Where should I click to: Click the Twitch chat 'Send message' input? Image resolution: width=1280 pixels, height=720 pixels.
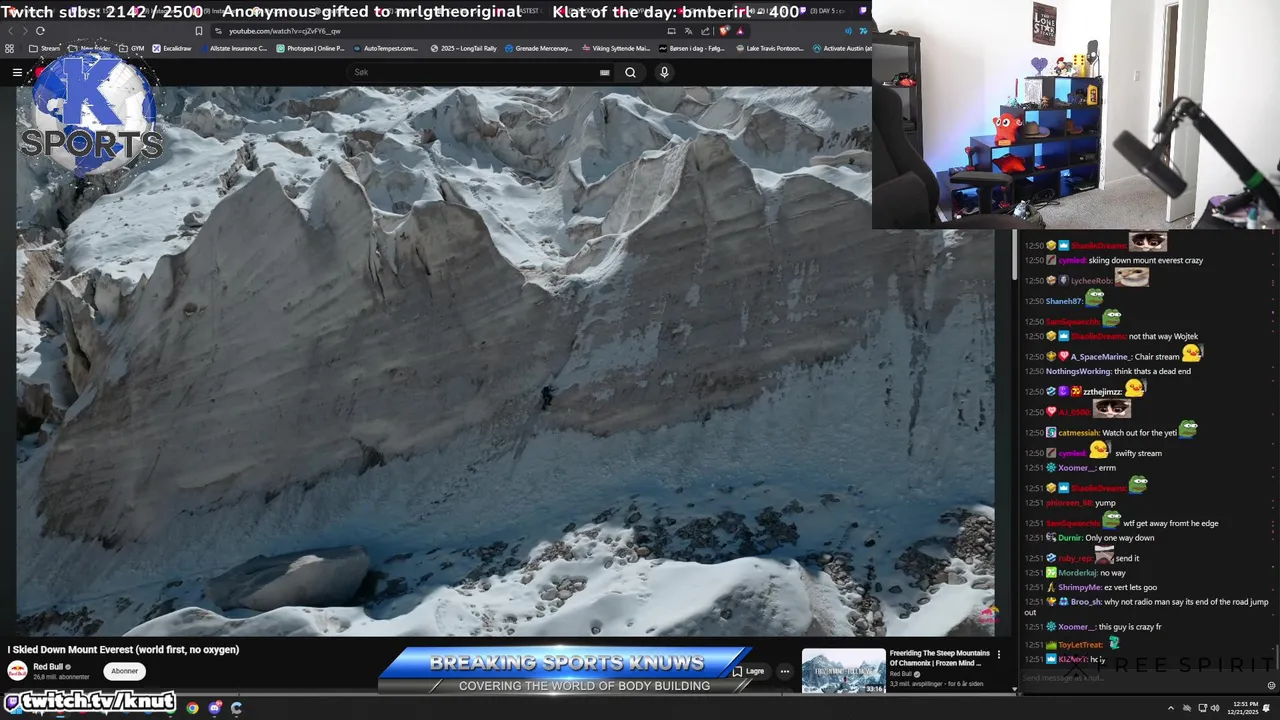(x=1140, y=678)
